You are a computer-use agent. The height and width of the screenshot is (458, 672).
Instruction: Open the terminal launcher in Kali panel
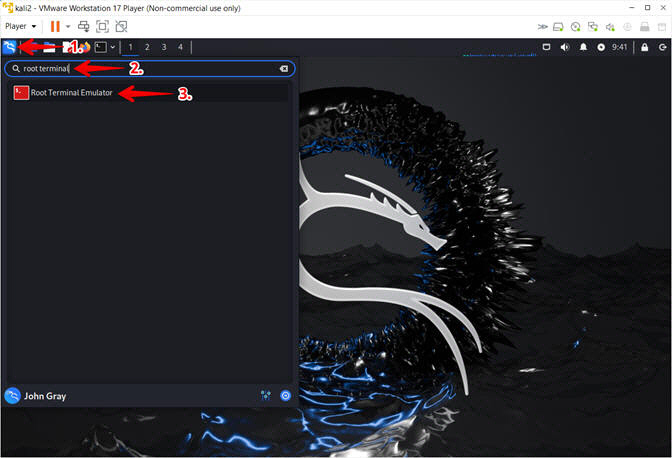pos(101,47)
